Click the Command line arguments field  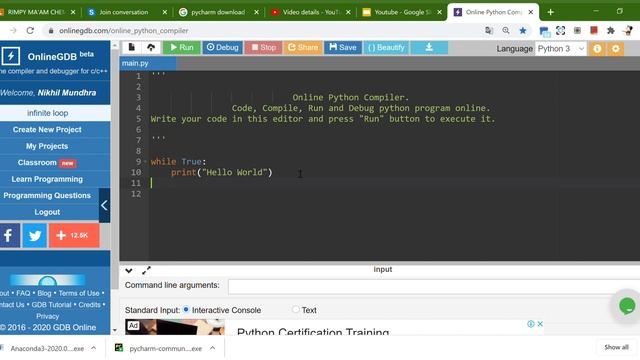pos(433,286)
